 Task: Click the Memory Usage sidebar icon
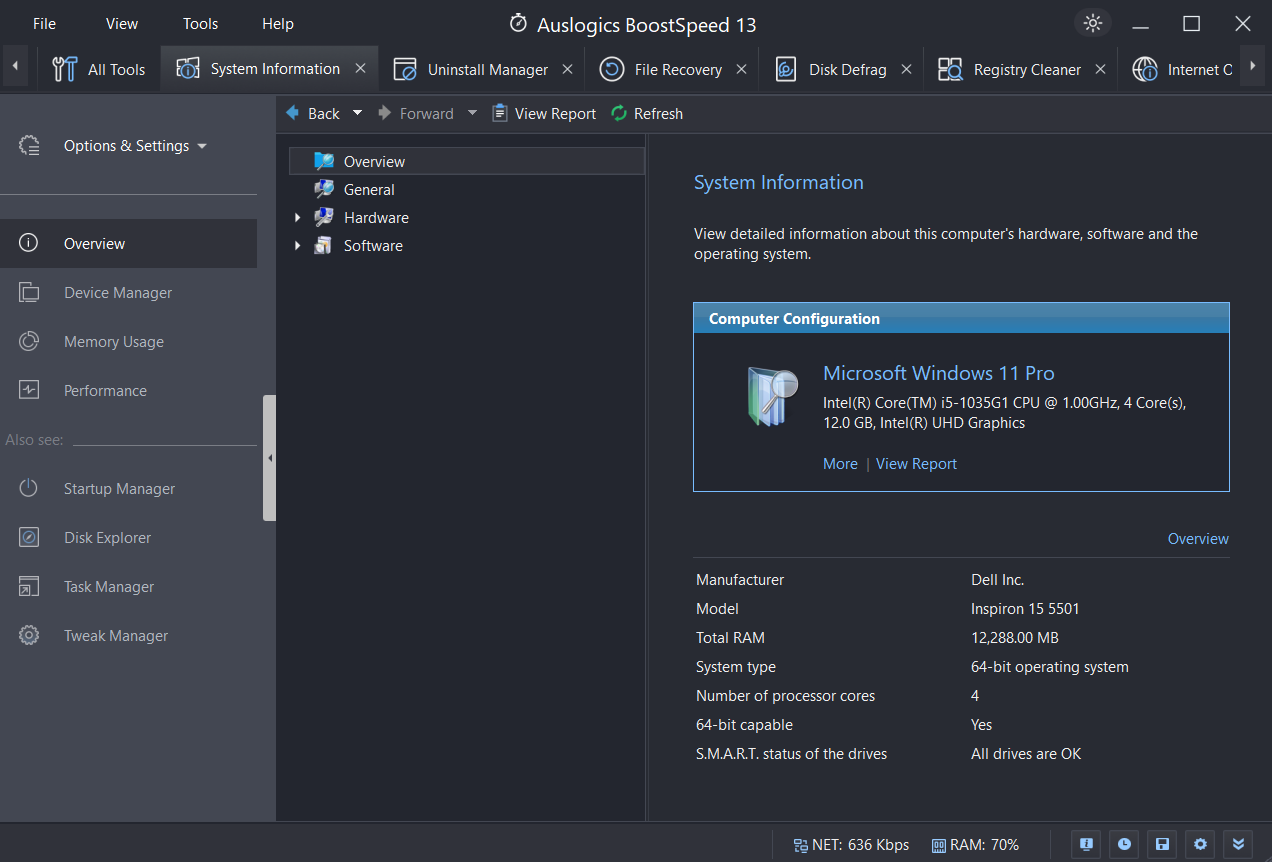pos(29,341)
